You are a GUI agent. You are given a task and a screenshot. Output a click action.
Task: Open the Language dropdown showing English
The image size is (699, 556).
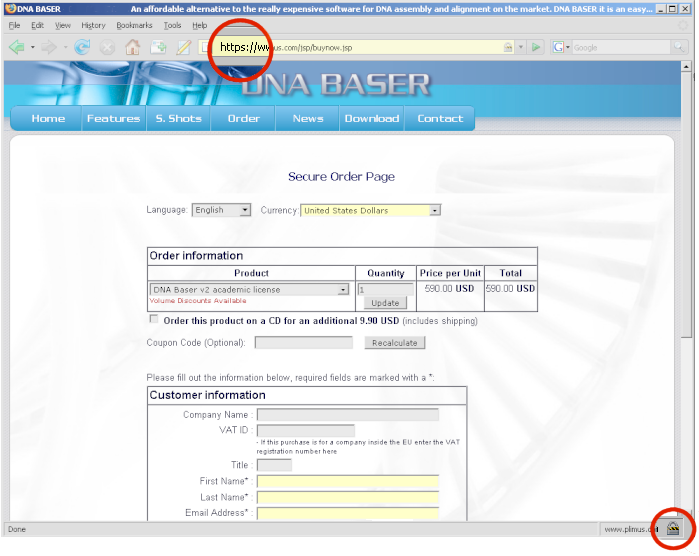click(x=222, y=210)
